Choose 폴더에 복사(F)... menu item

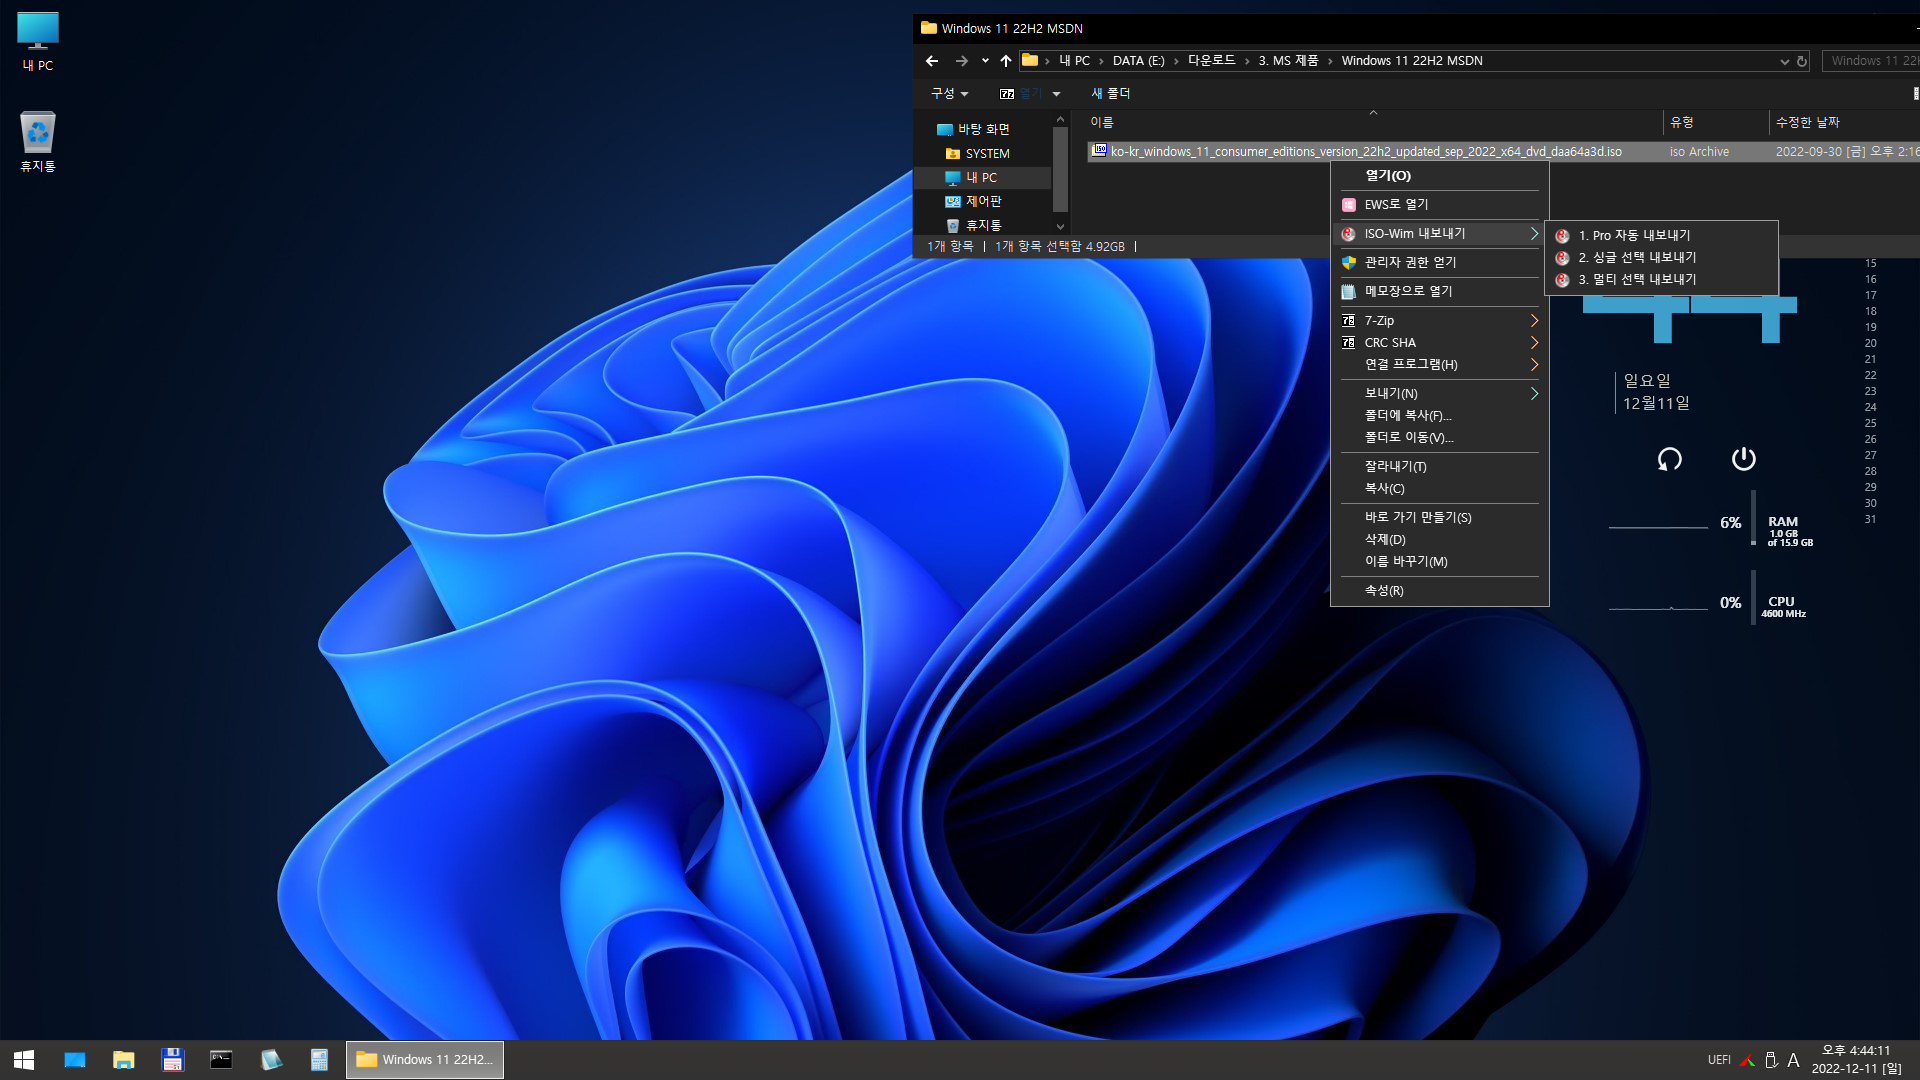click(1440, 415)
